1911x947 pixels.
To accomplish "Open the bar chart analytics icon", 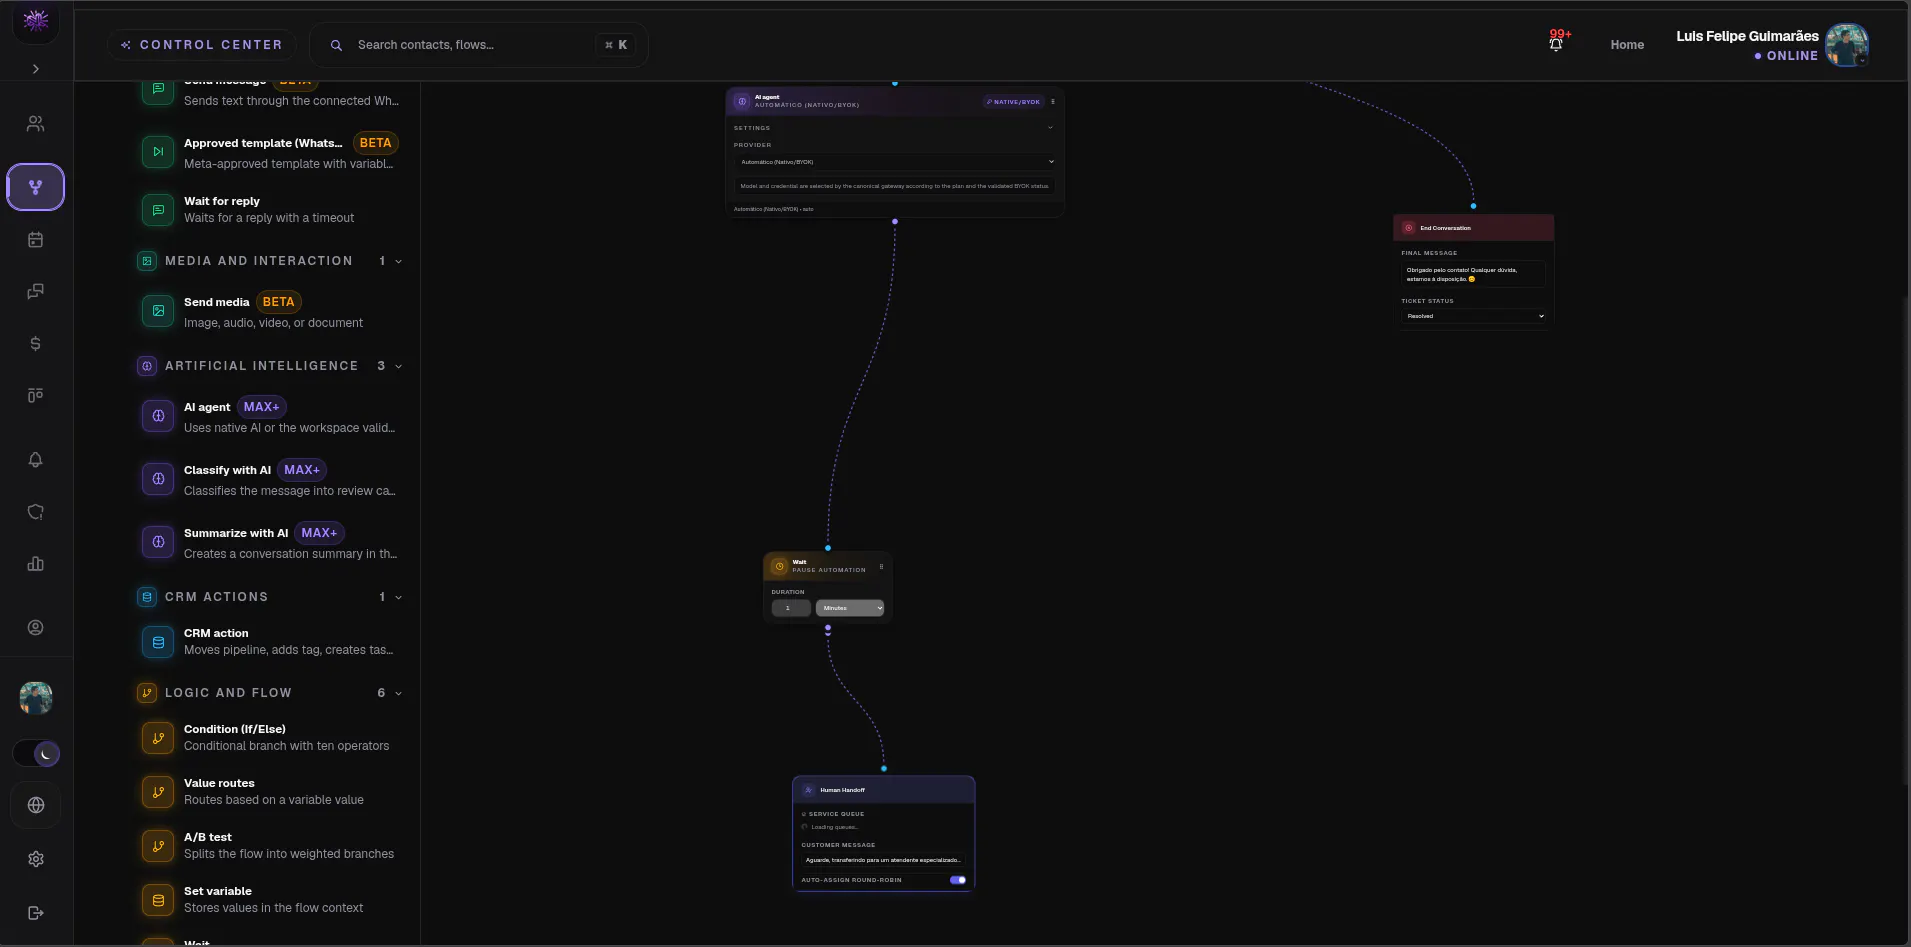I will 36,564.
